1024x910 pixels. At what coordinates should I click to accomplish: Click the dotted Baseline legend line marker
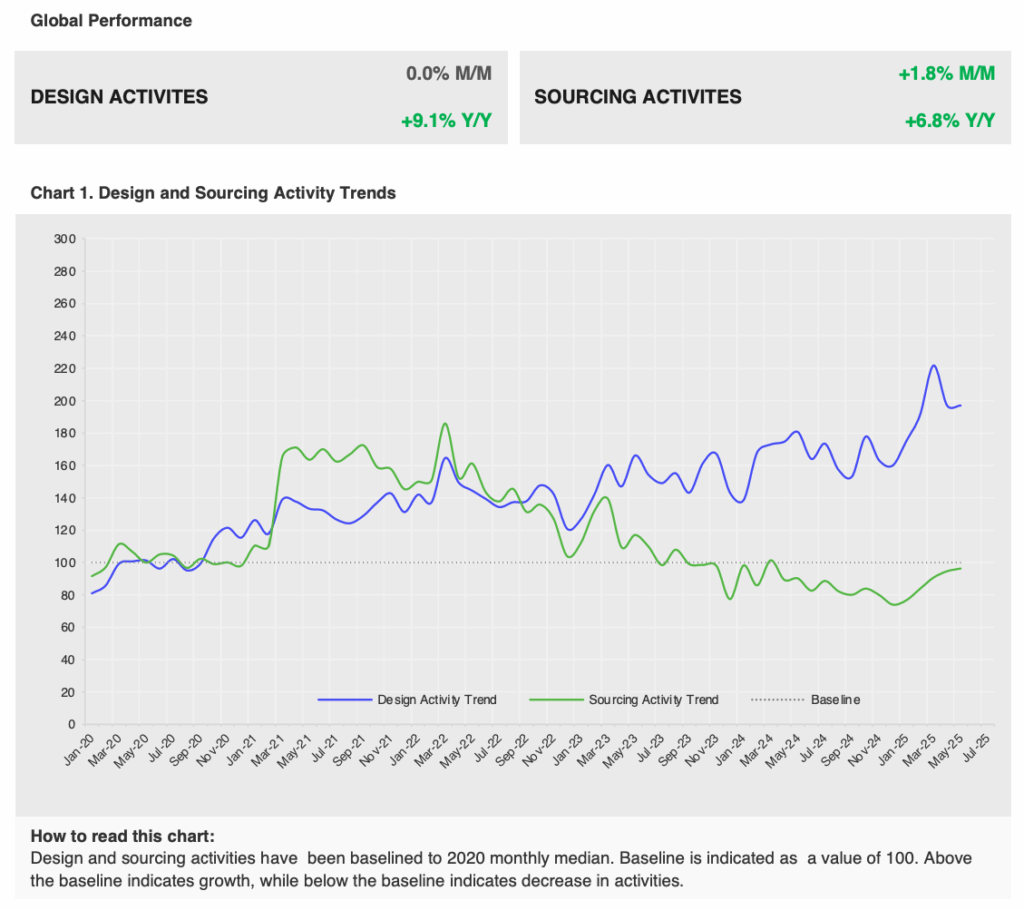click(x=776, y=700)
